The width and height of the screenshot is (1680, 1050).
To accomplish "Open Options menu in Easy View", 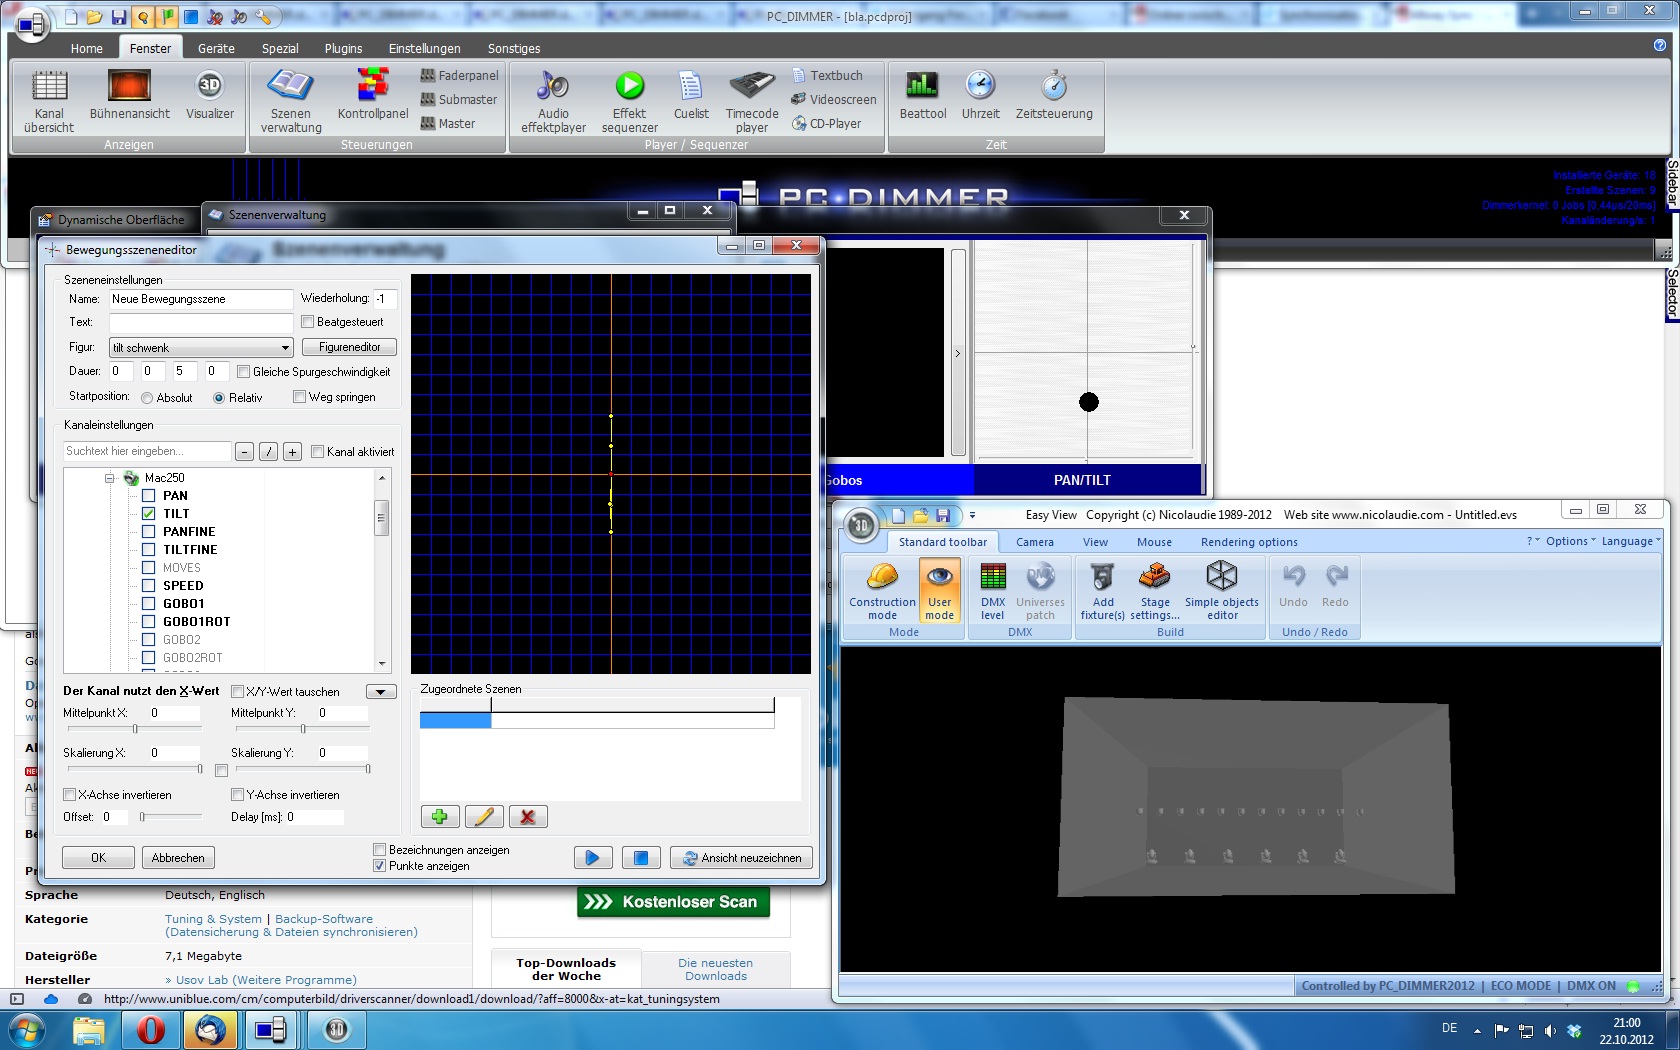I will [x=1570, y=541].
